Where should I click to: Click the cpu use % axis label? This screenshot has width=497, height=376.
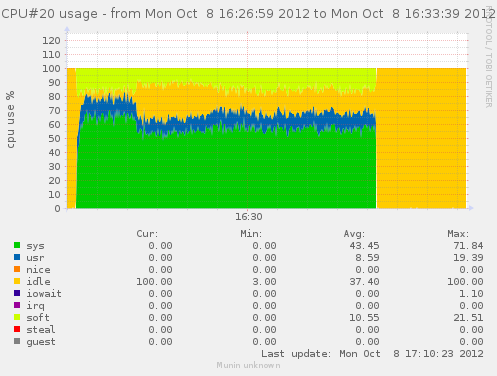11,119
